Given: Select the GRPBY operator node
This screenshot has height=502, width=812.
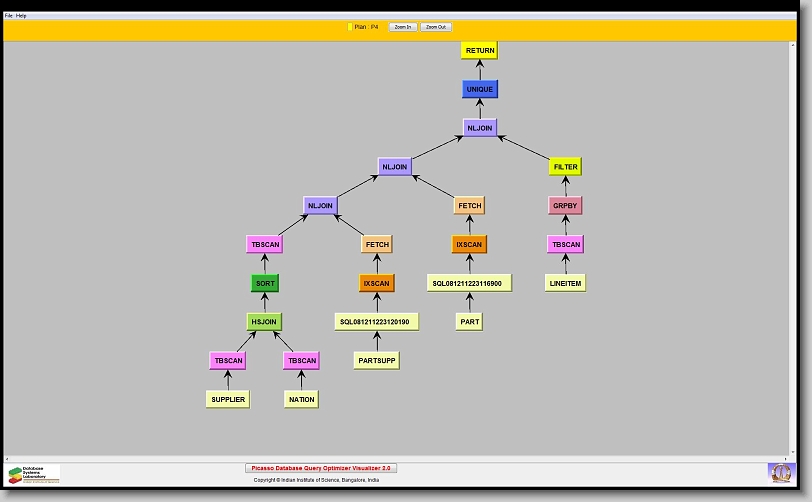Looking at the screenshot, I should (x=565, y=205).
